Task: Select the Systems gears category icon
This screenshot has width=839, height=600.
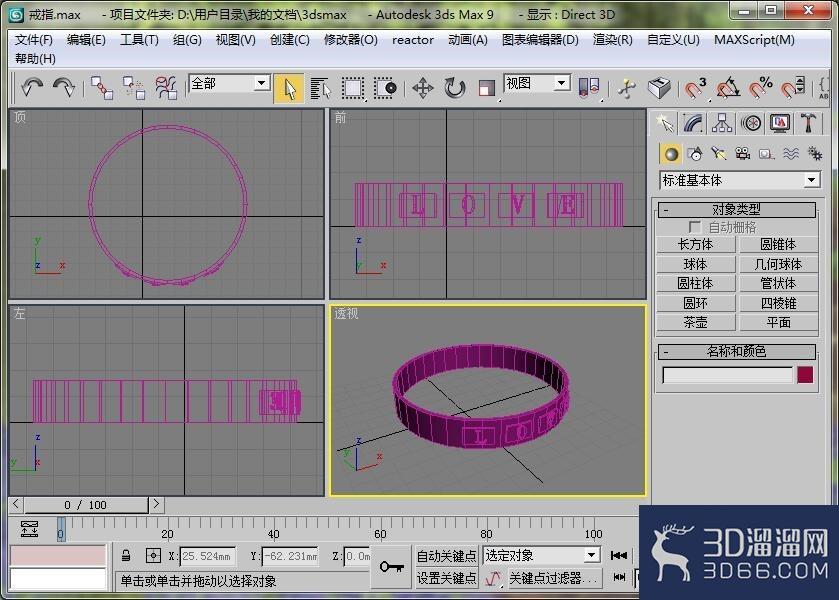Action: pyautogui.click(x=815, y=154)
